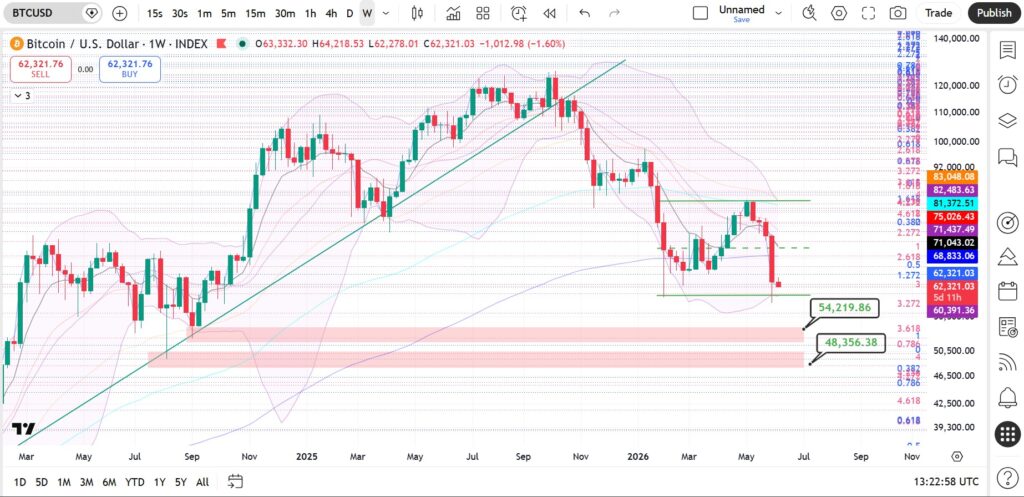Set date range to 1M
The image size is (1024, 497).
click(63, 482)
